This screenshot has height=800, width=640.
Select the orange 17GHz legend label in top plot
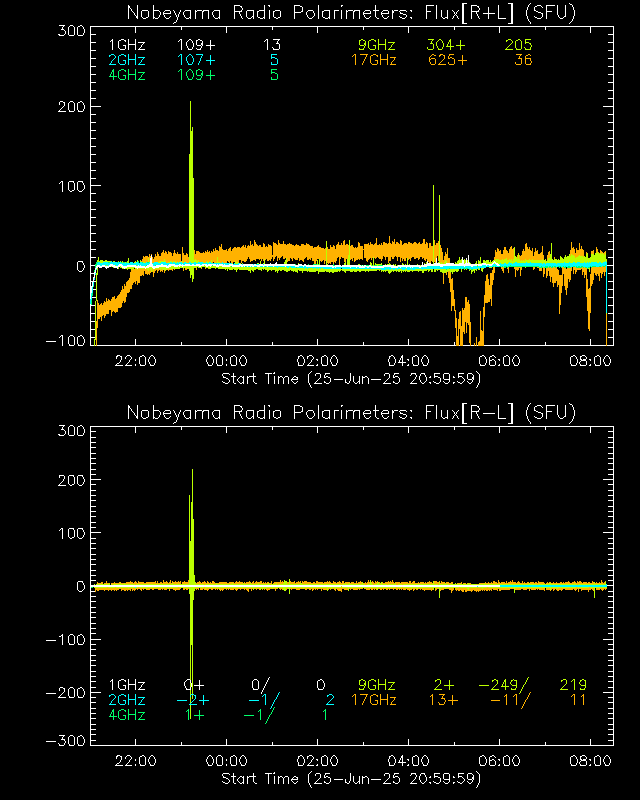pos(374,60)
